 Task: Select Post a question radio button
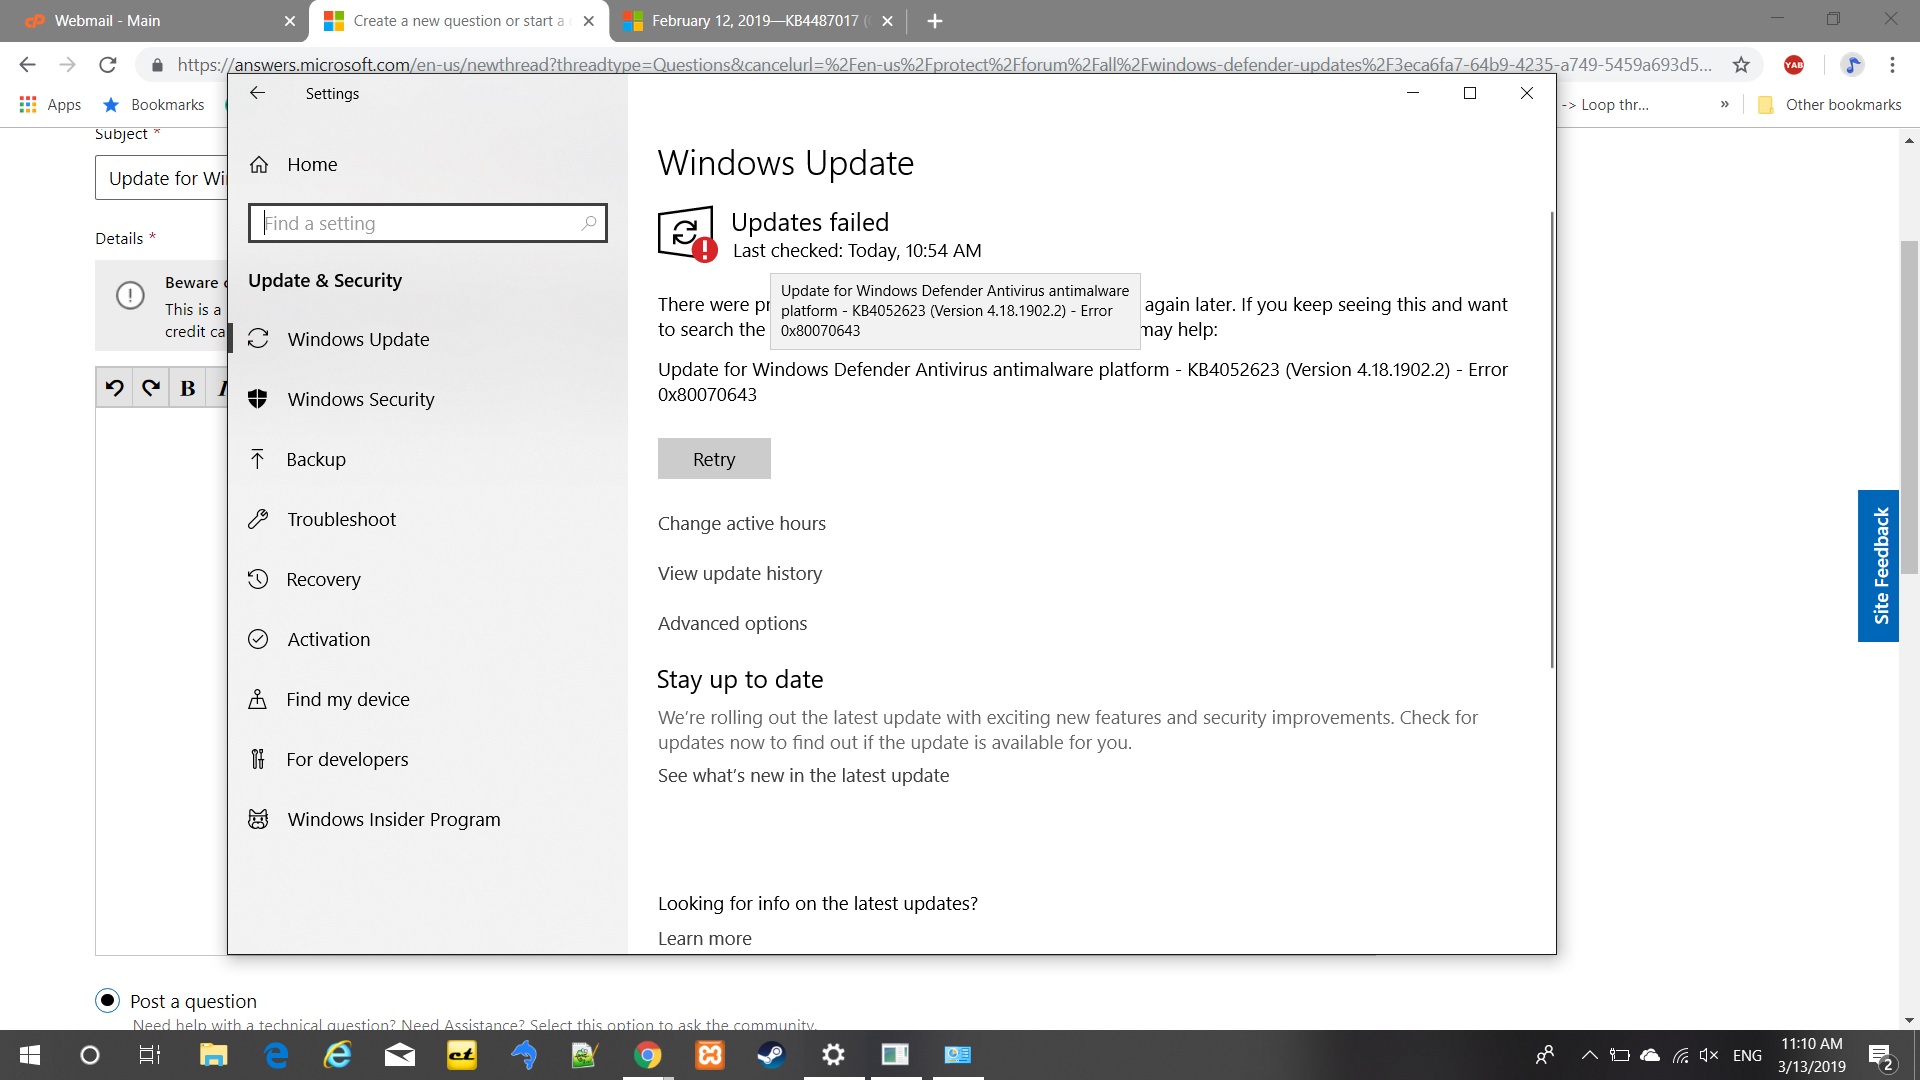107,1000
